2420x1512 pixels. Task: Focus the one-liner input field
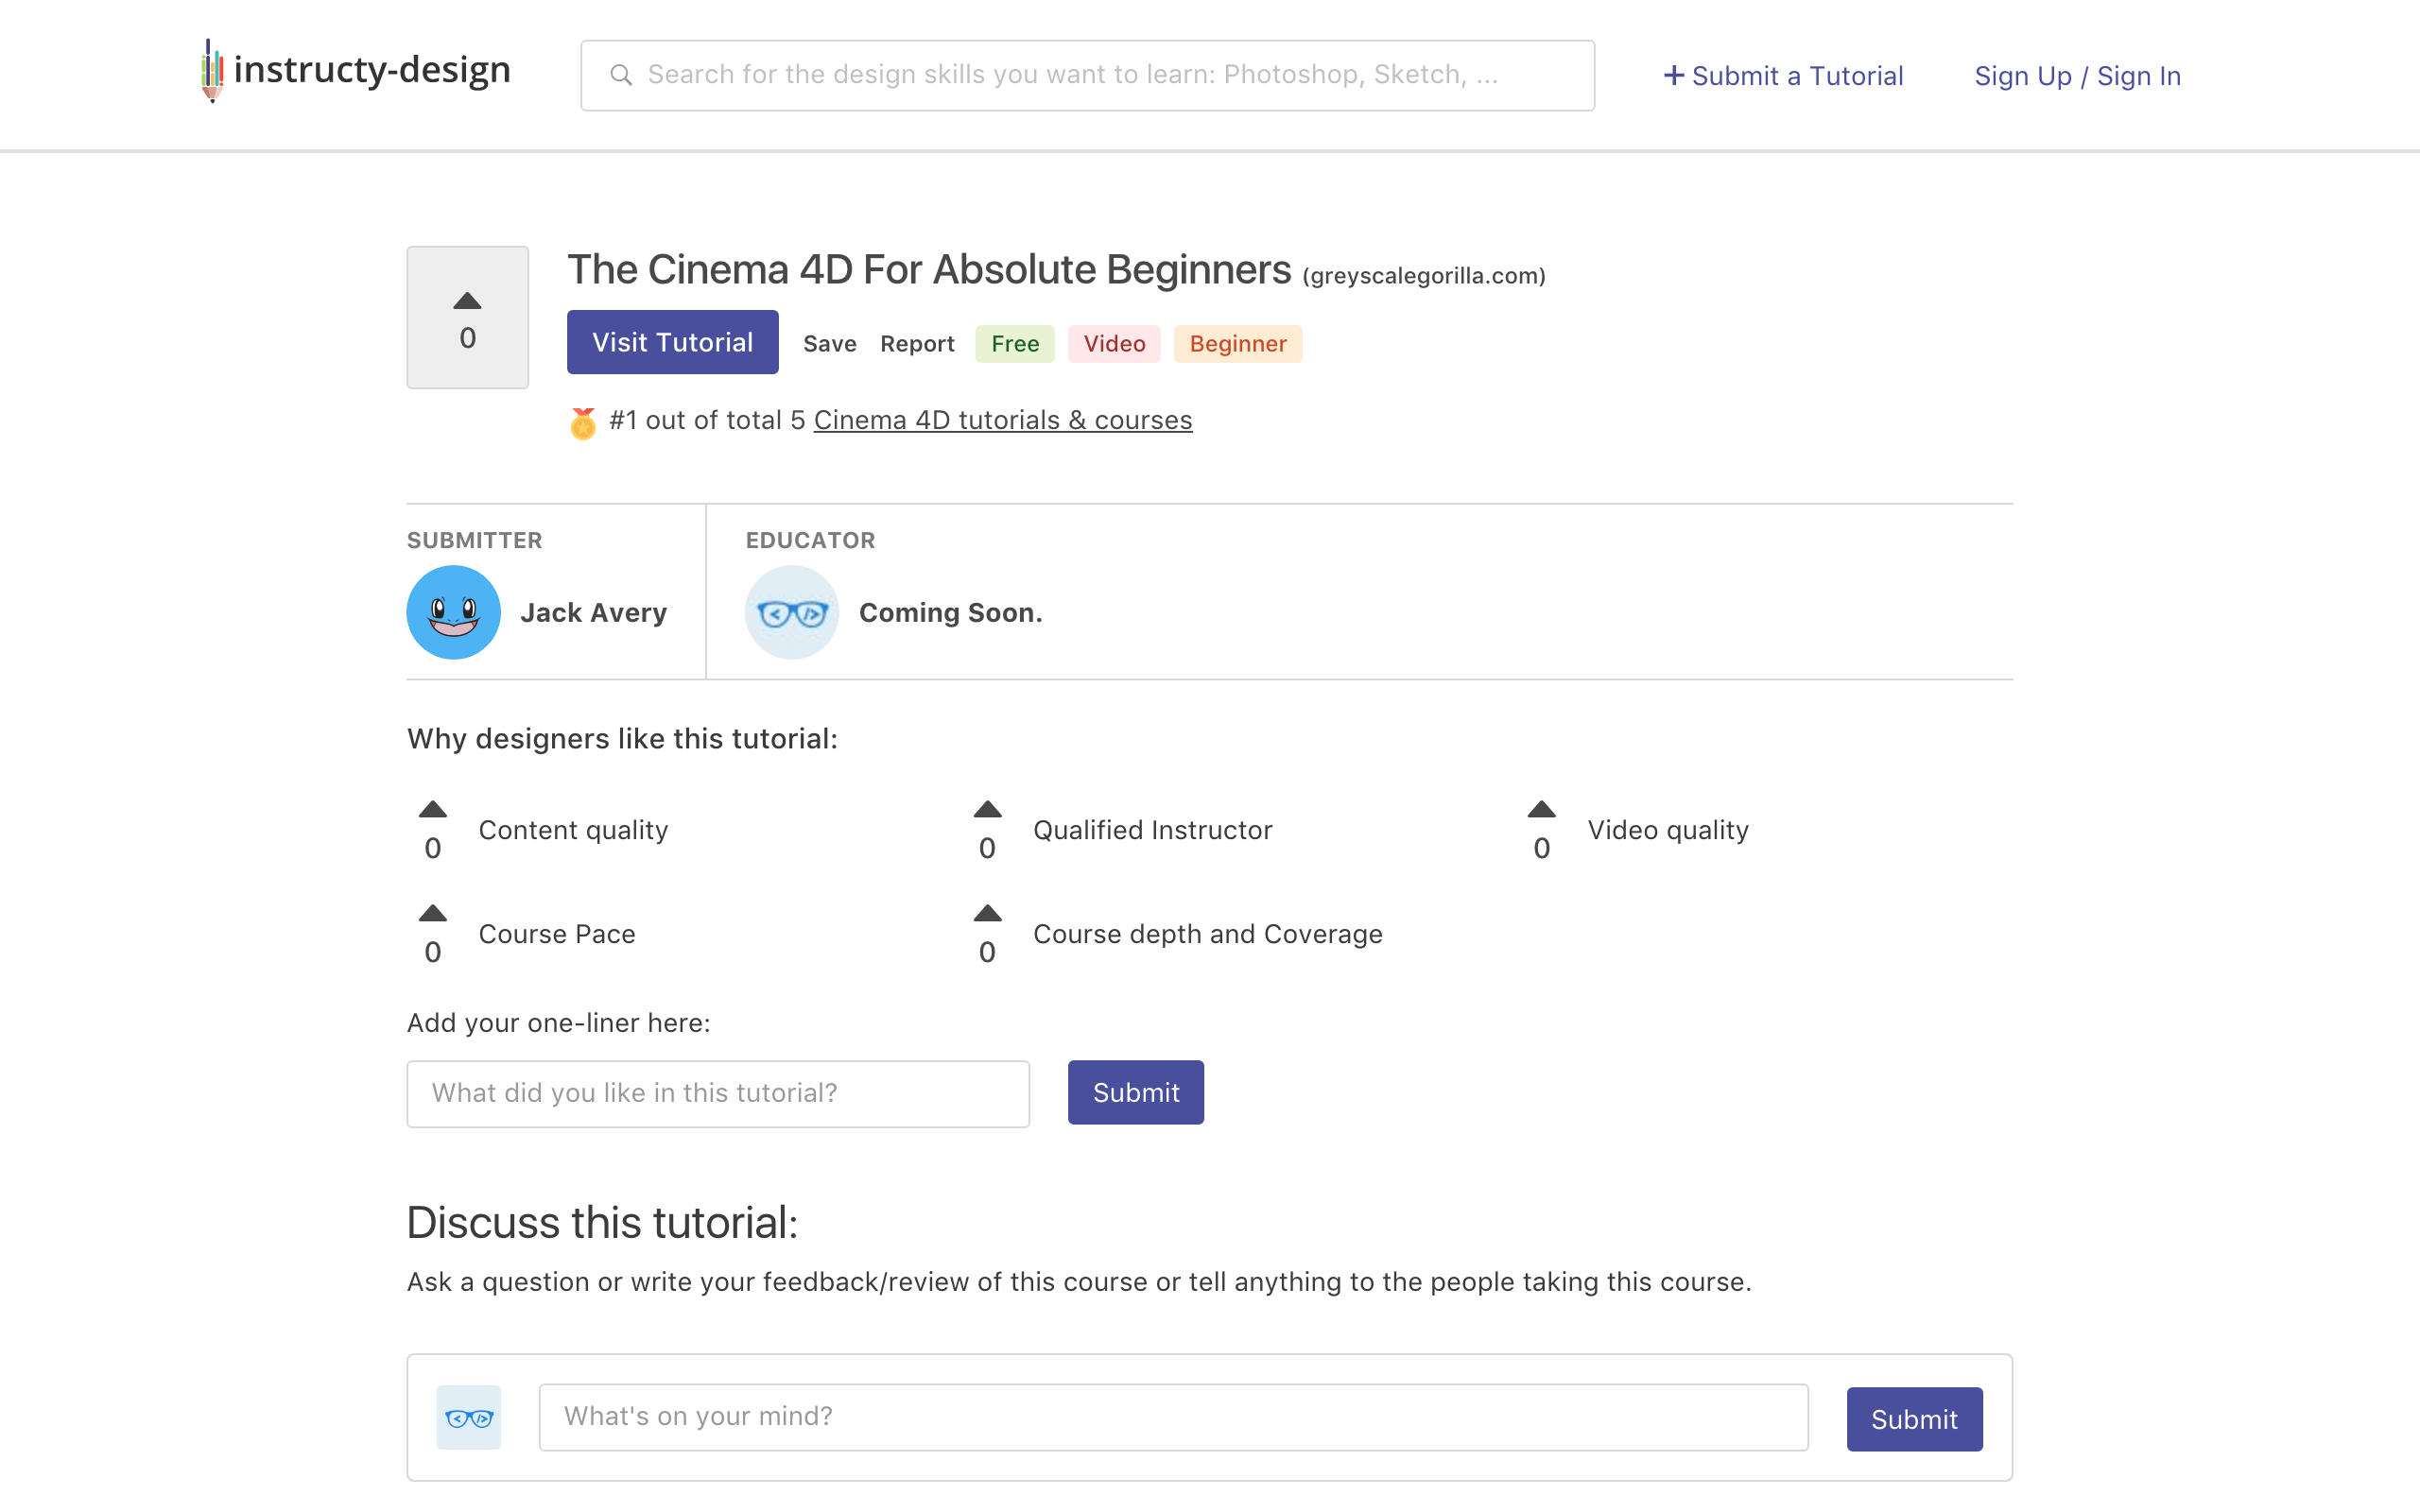717,1093
